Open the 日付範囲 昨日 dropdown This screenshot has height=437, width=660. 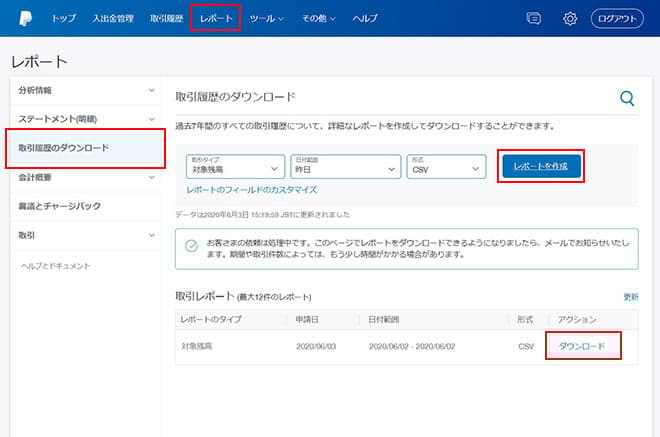coord(345,166)
